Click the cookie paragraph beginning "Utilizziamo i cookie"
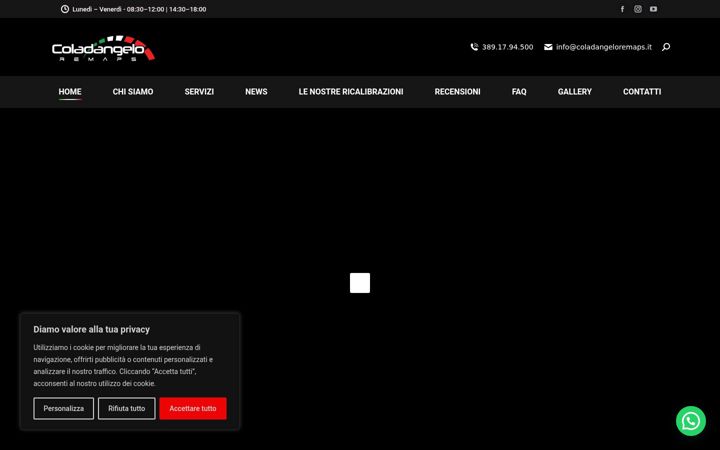The width and height of the screenshot is (720, 450). (x=123, y=366)
